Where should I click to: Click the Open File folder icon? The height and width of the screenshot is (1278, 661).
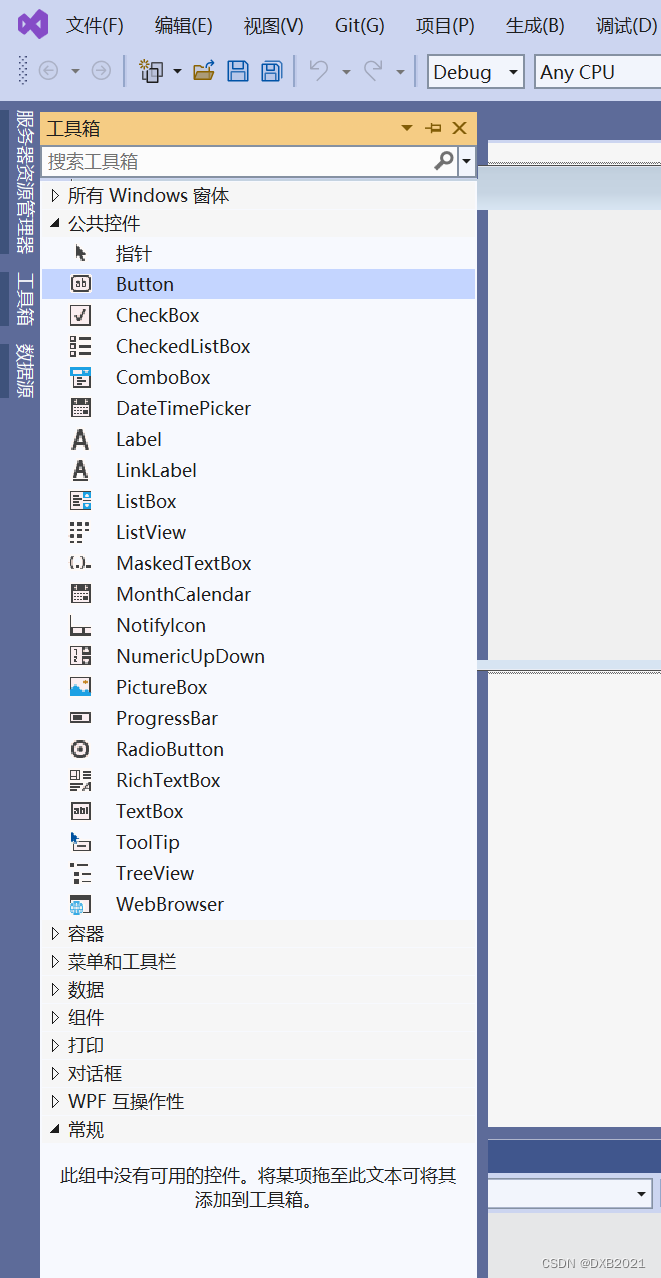coord(204,71)
